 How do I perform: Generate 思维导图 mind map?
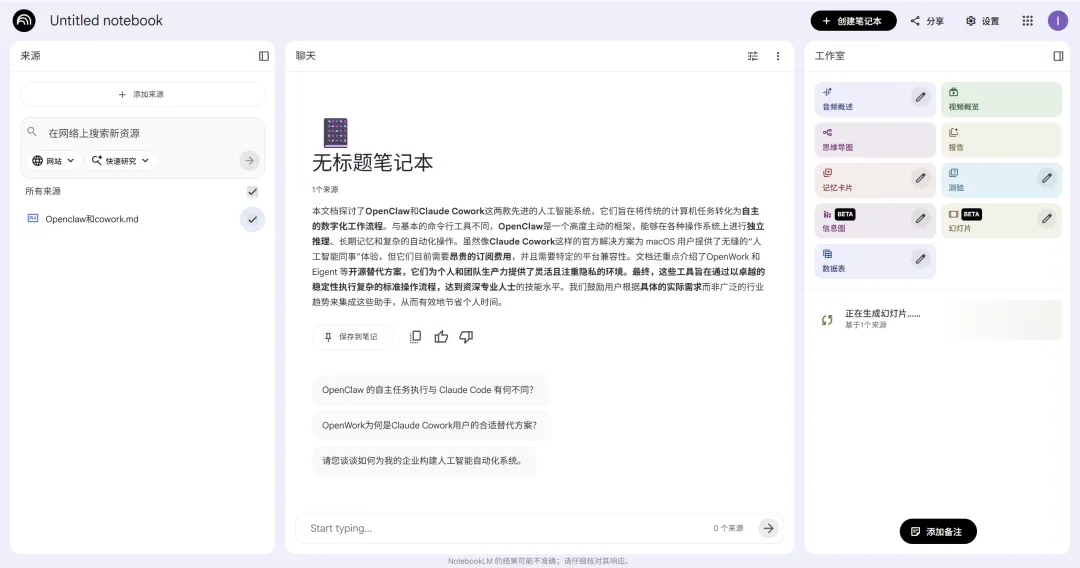(875, 140)
